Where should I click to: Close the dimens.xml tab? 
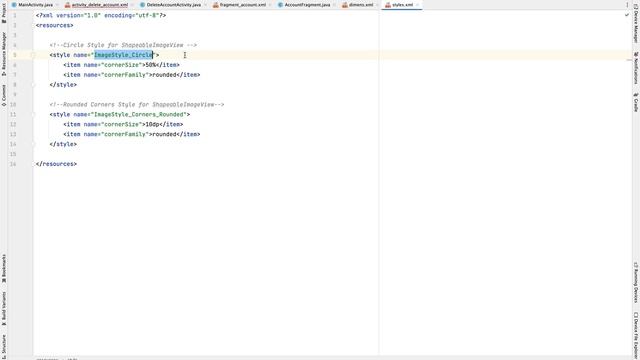click(377, 5)
